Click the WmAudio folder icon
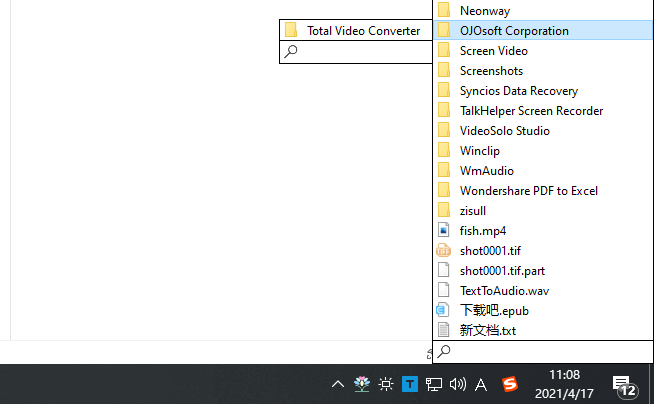 tap(444, 170)
